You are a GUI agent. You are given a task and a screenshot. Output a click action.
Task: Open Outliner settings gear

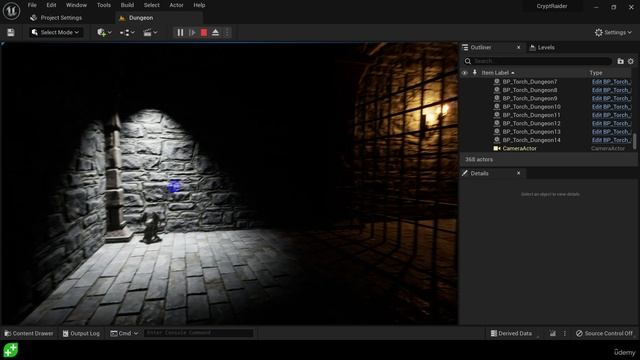[631, 61]
